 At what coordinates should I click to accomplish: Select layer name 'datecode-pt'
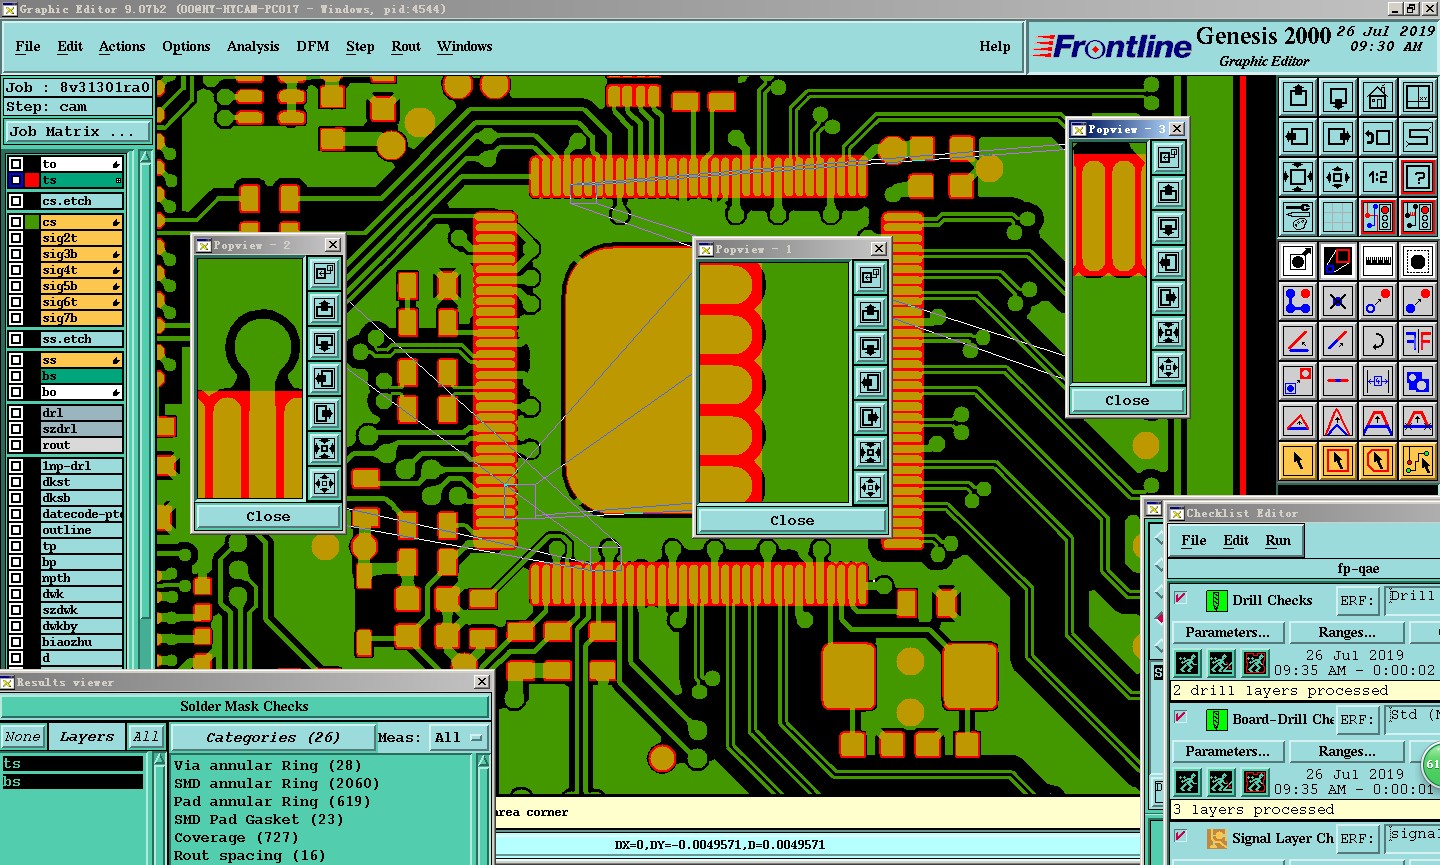tap(82, 514)
